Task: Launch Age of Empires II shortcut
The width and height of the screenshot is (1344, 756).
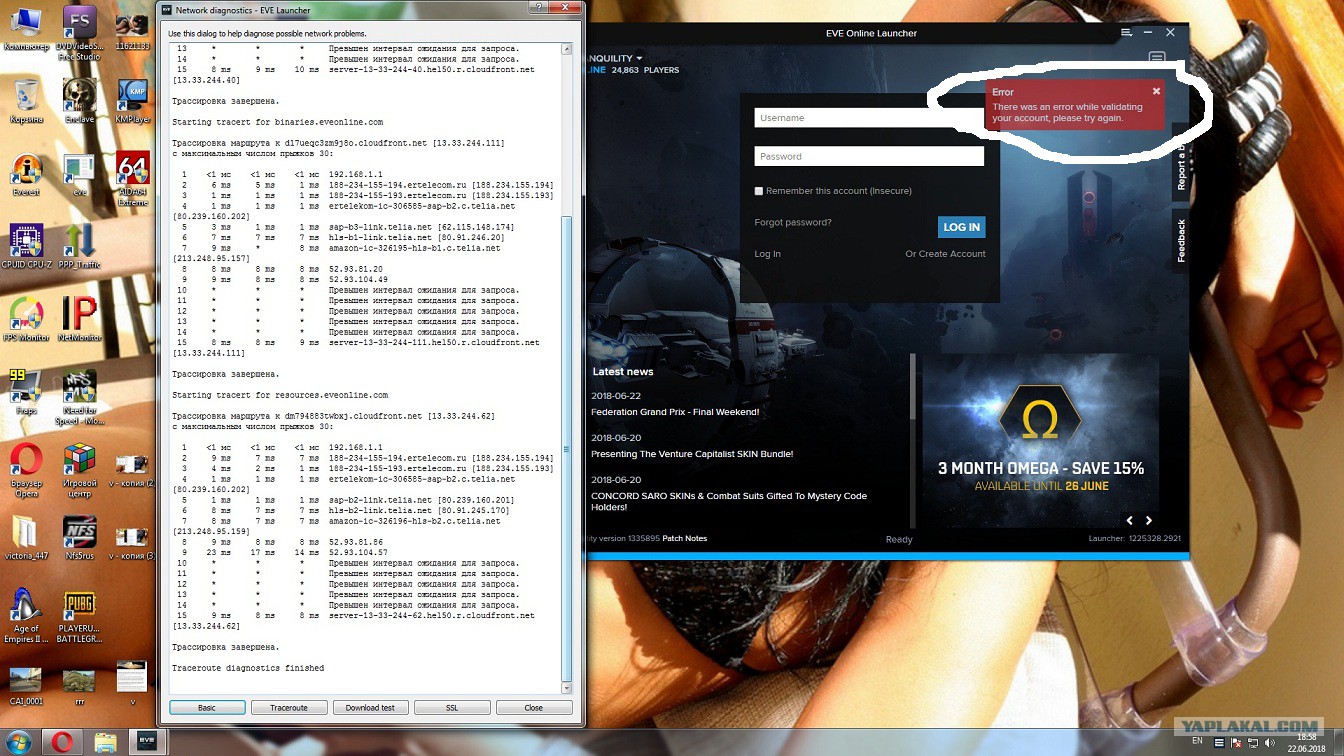Action: coord(26,616)
